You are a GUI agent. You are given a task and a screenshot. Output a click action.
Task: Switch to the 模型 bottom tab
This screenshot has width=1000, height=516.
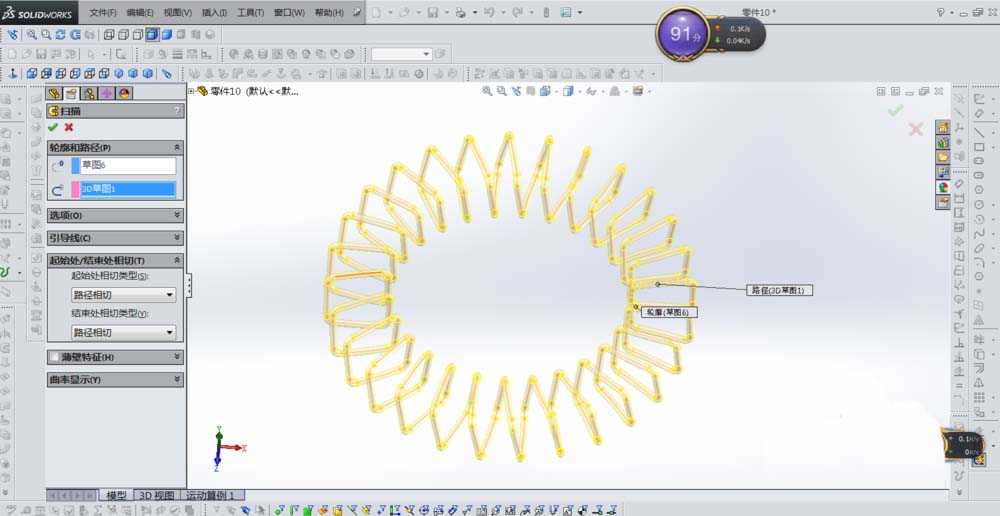pos(117,495)
